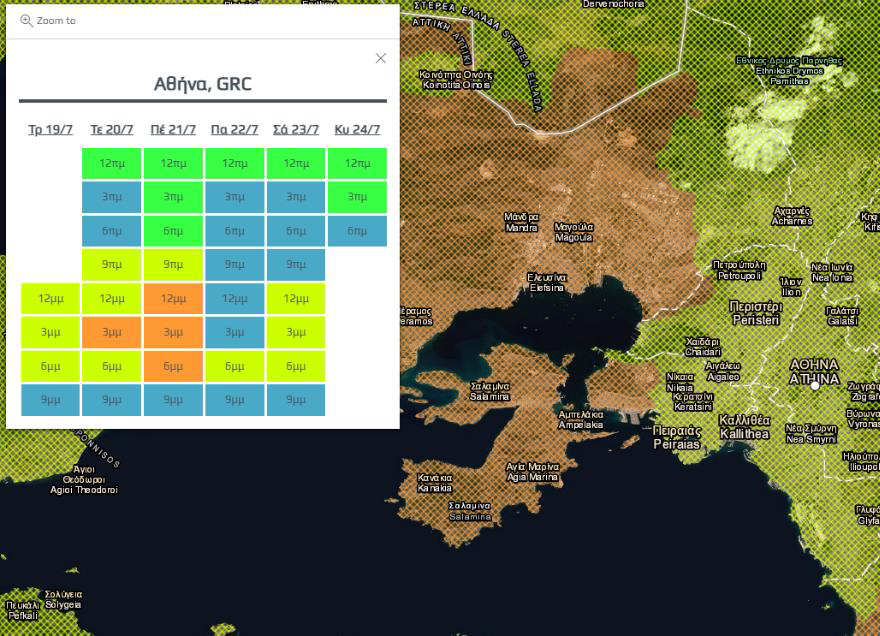The height and width of the screenshot is (636, 880).
Task: Select orange 3μμ cell under Τε 20/7
Action: tap(112, 332)
